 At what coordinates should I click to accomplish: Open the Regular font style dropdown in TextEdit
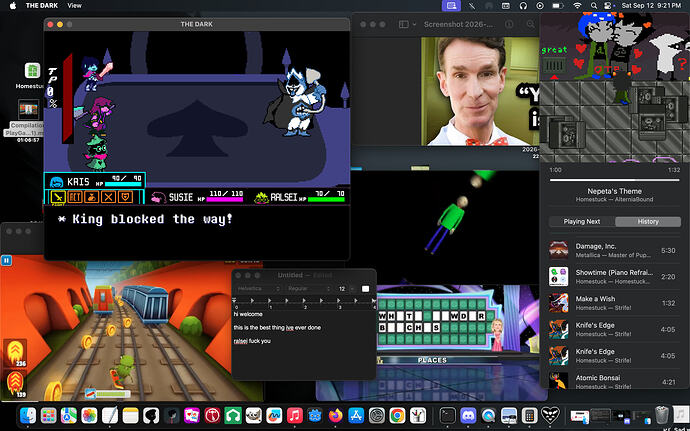coord(308,289)
